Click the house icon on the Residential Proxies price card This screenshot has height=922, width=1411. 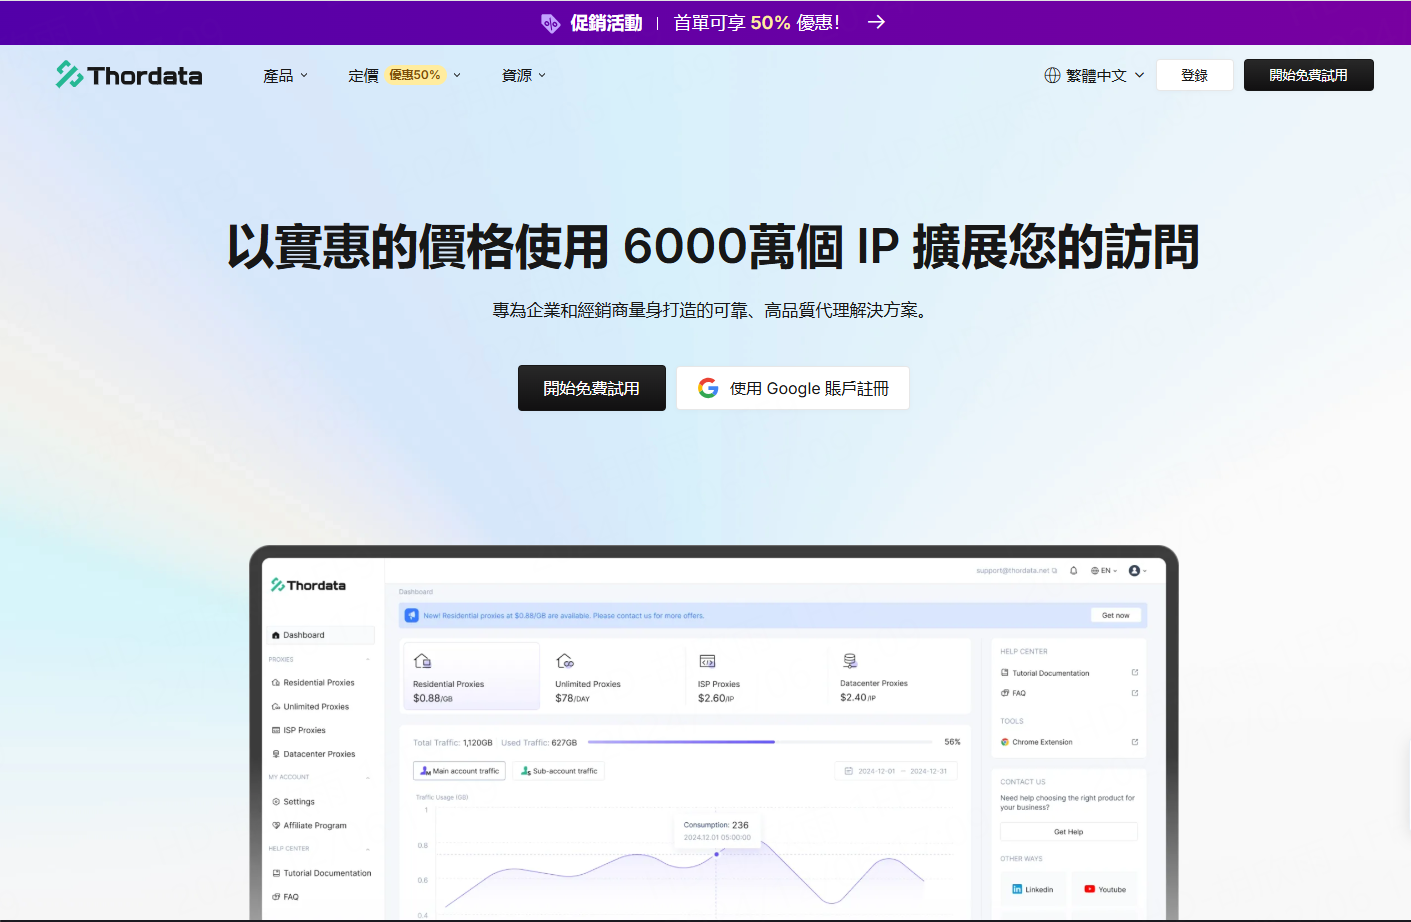point(422,661)
